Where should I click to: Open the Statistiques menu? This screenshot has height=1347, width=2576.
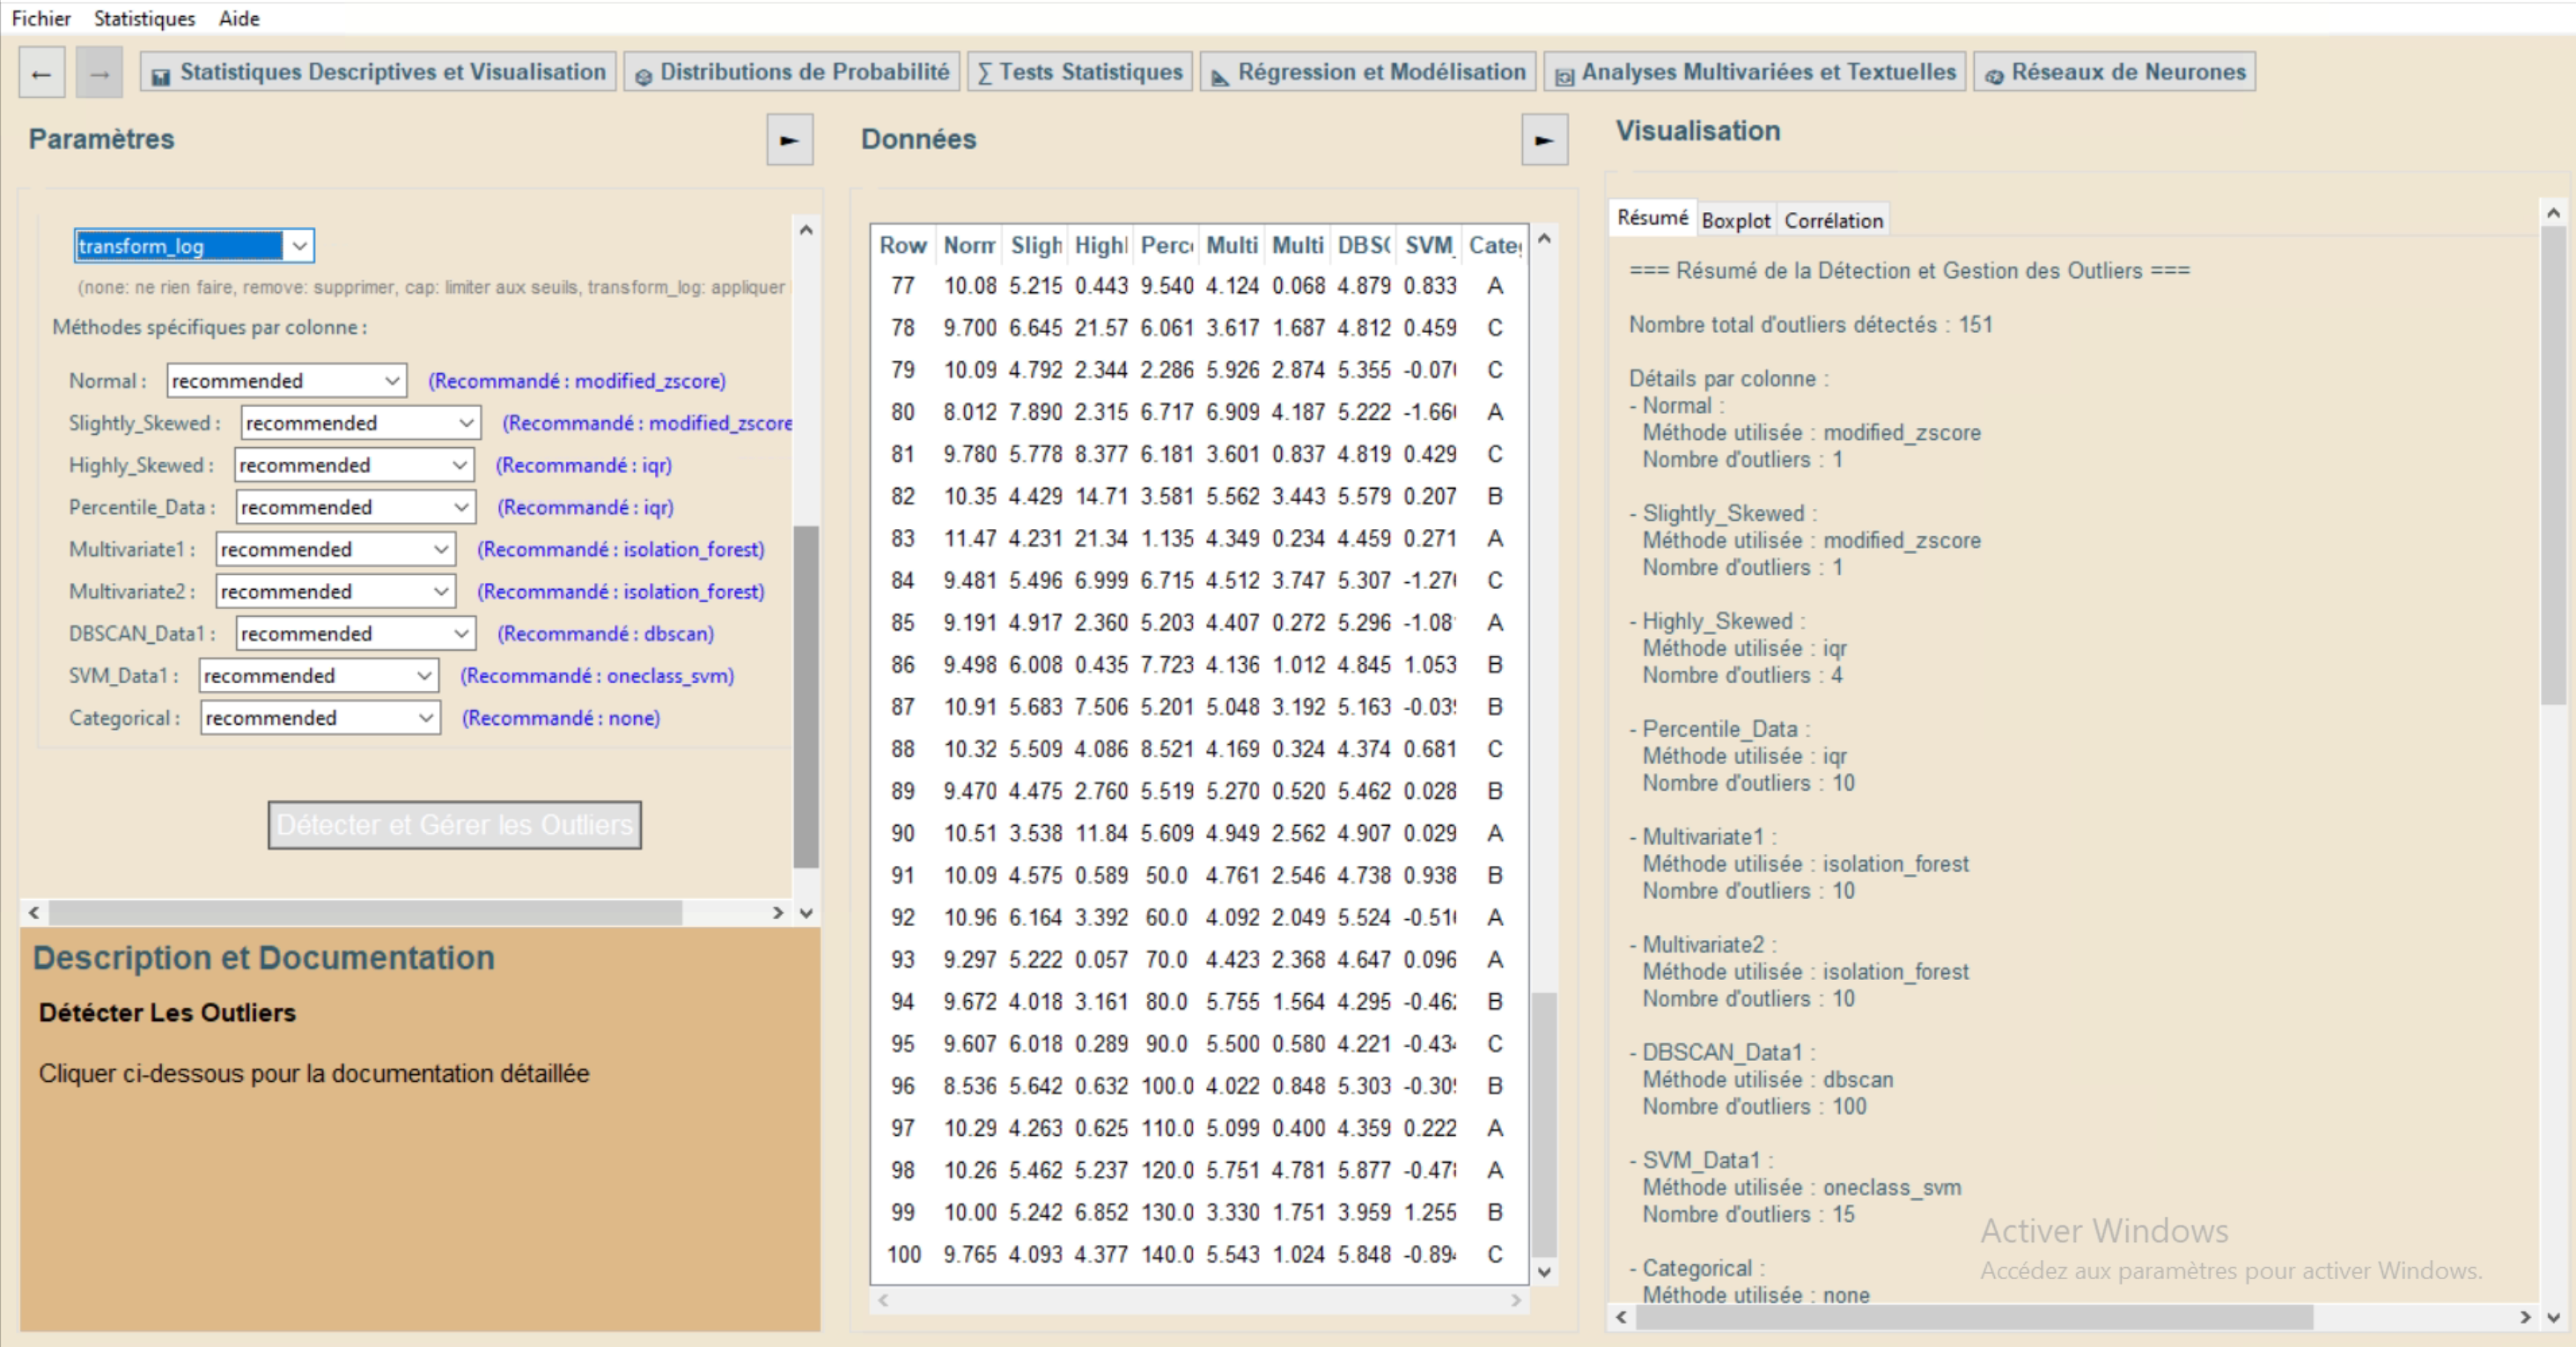pyautogui.click(x=144, y=18)
